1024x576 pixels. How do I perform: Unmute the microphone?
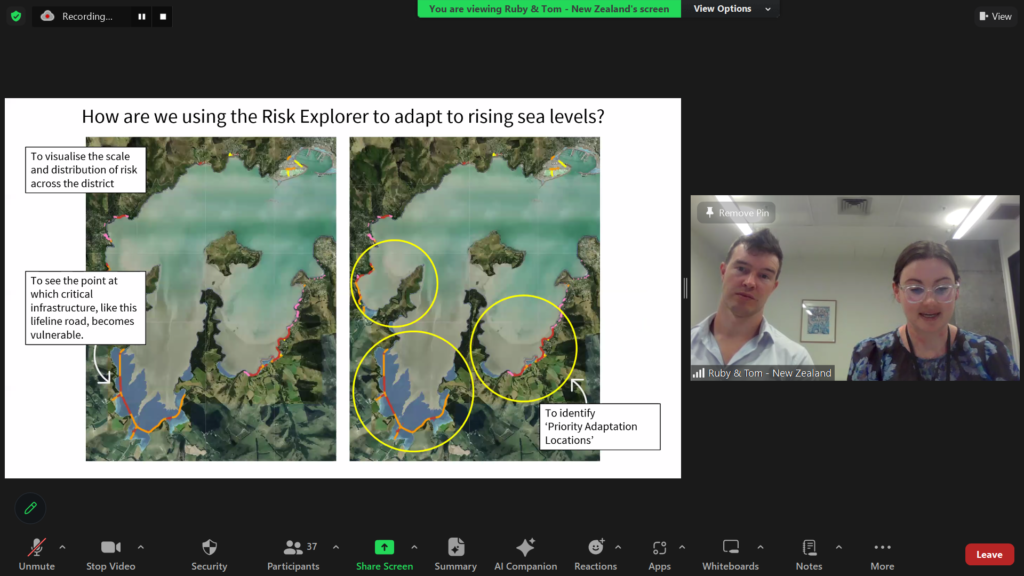tap(37, 548)
